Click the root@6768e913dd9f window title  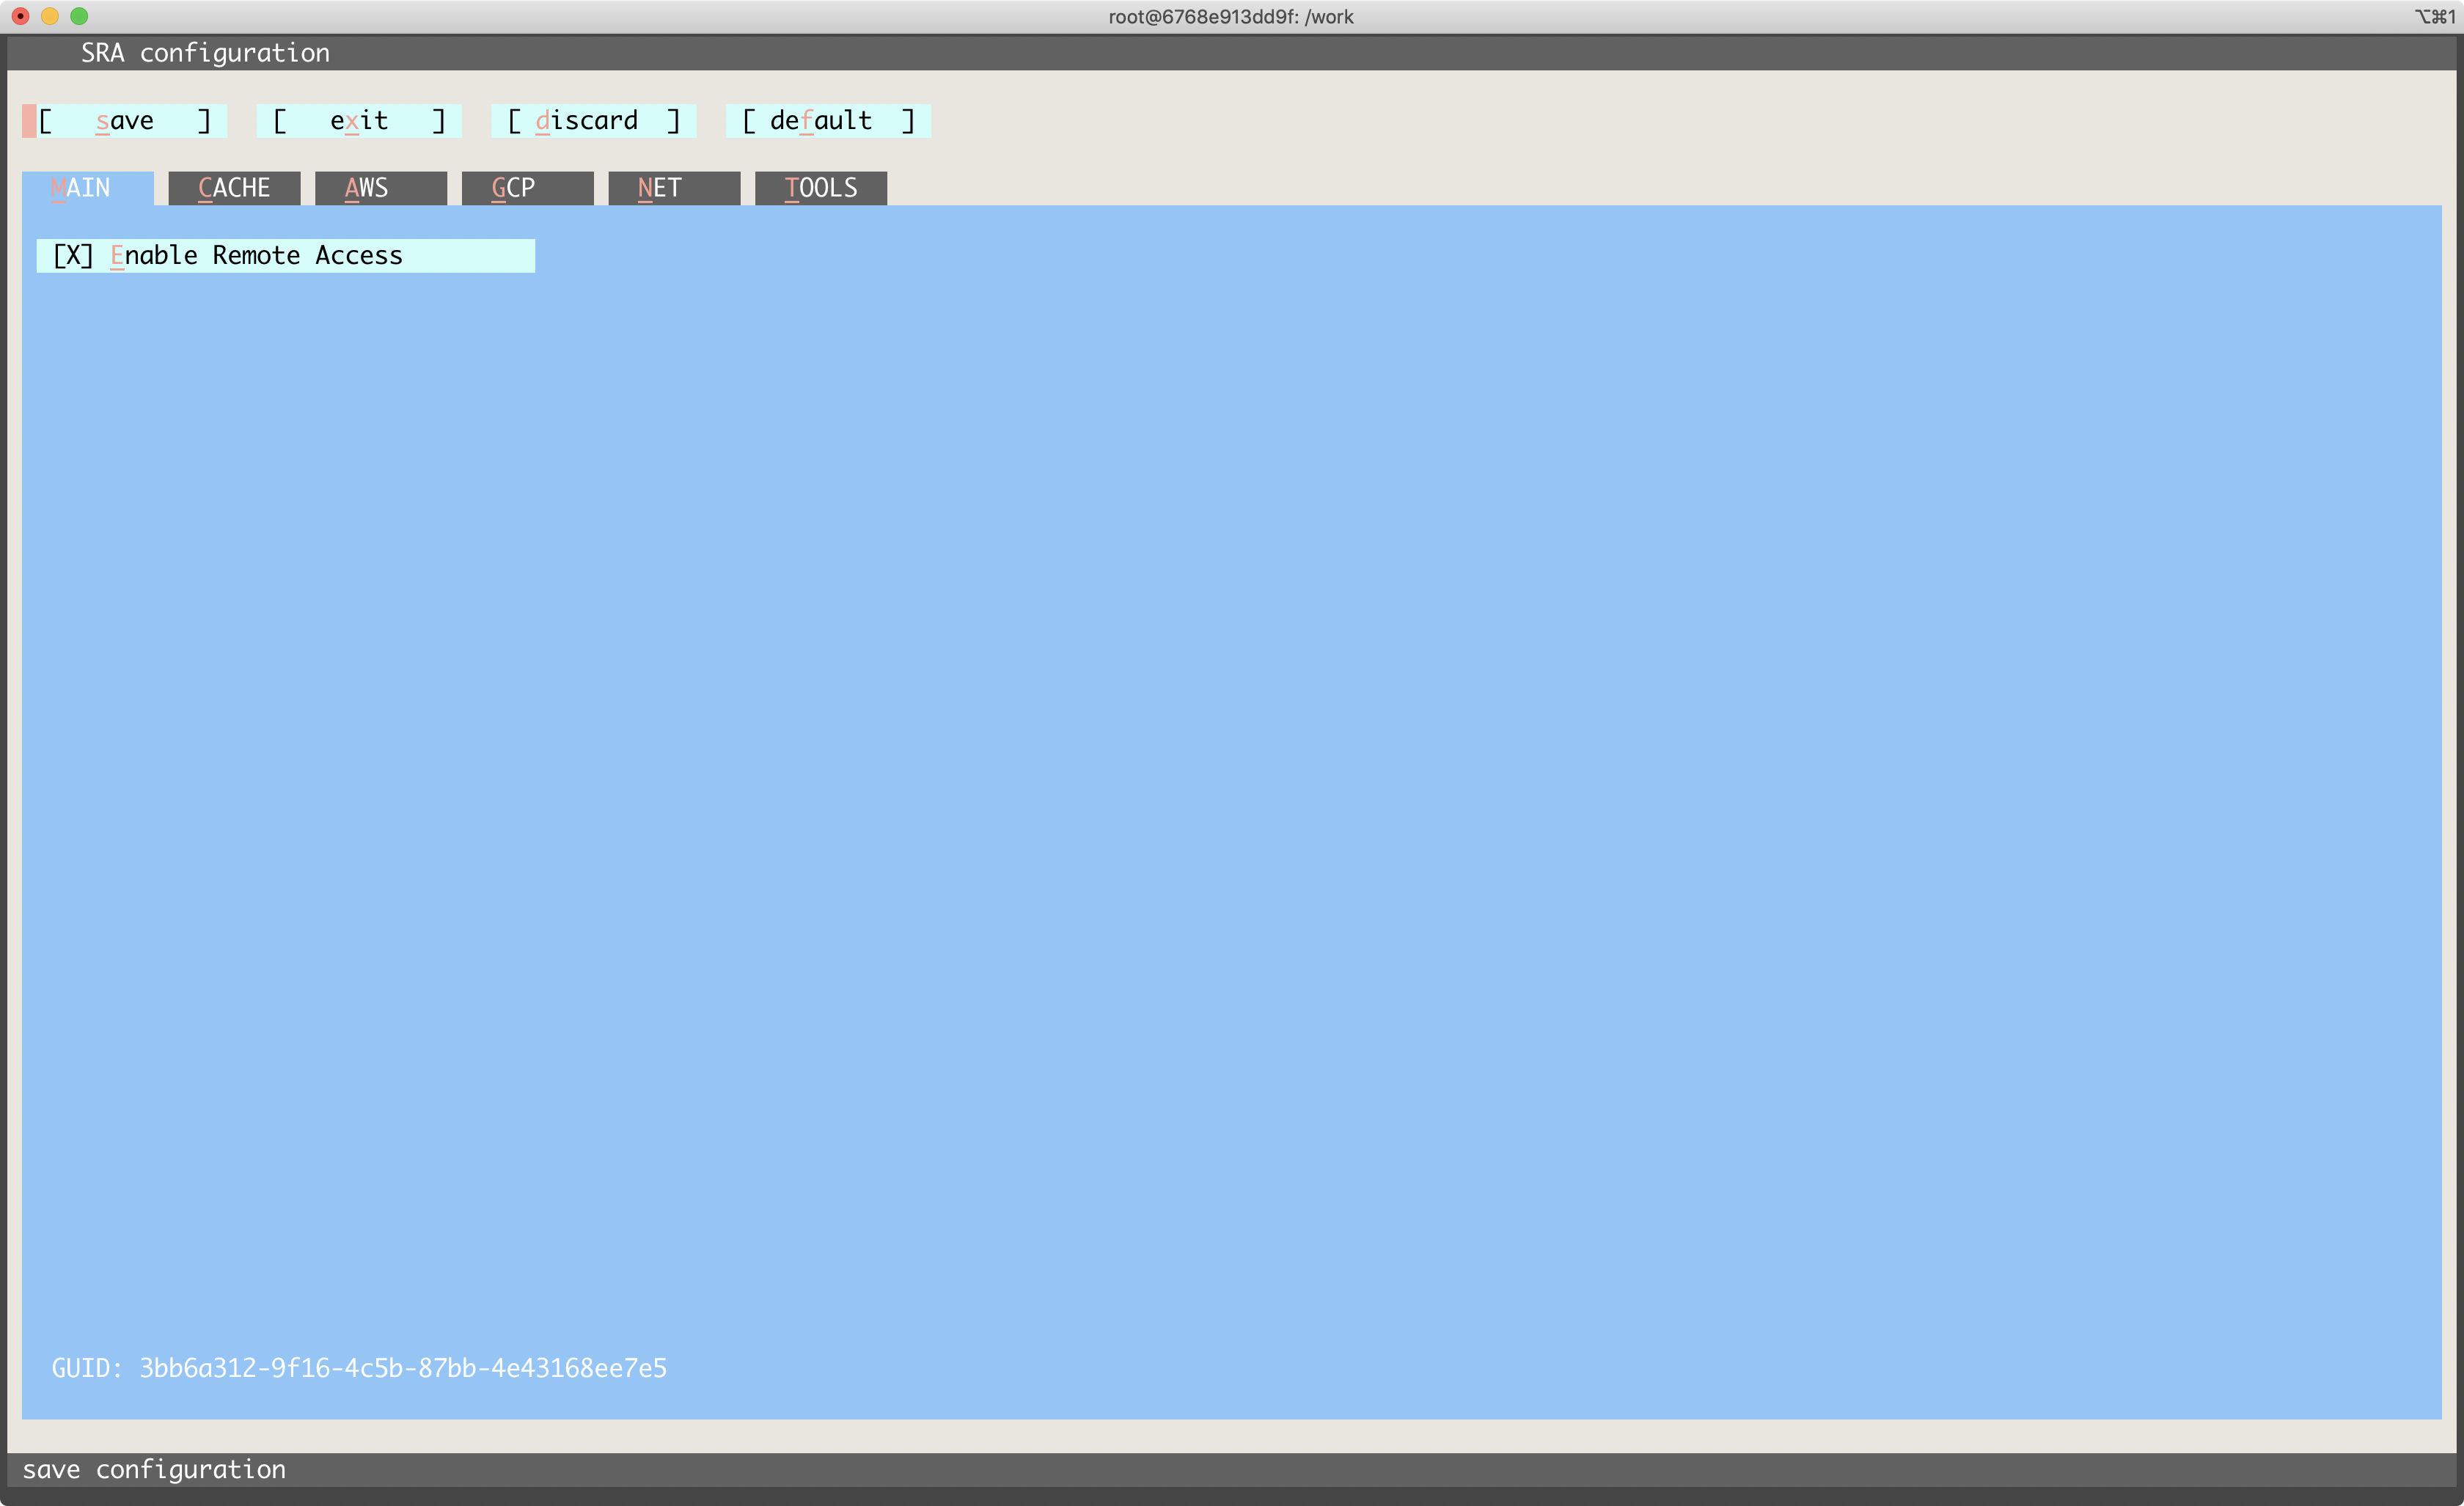1230,17
